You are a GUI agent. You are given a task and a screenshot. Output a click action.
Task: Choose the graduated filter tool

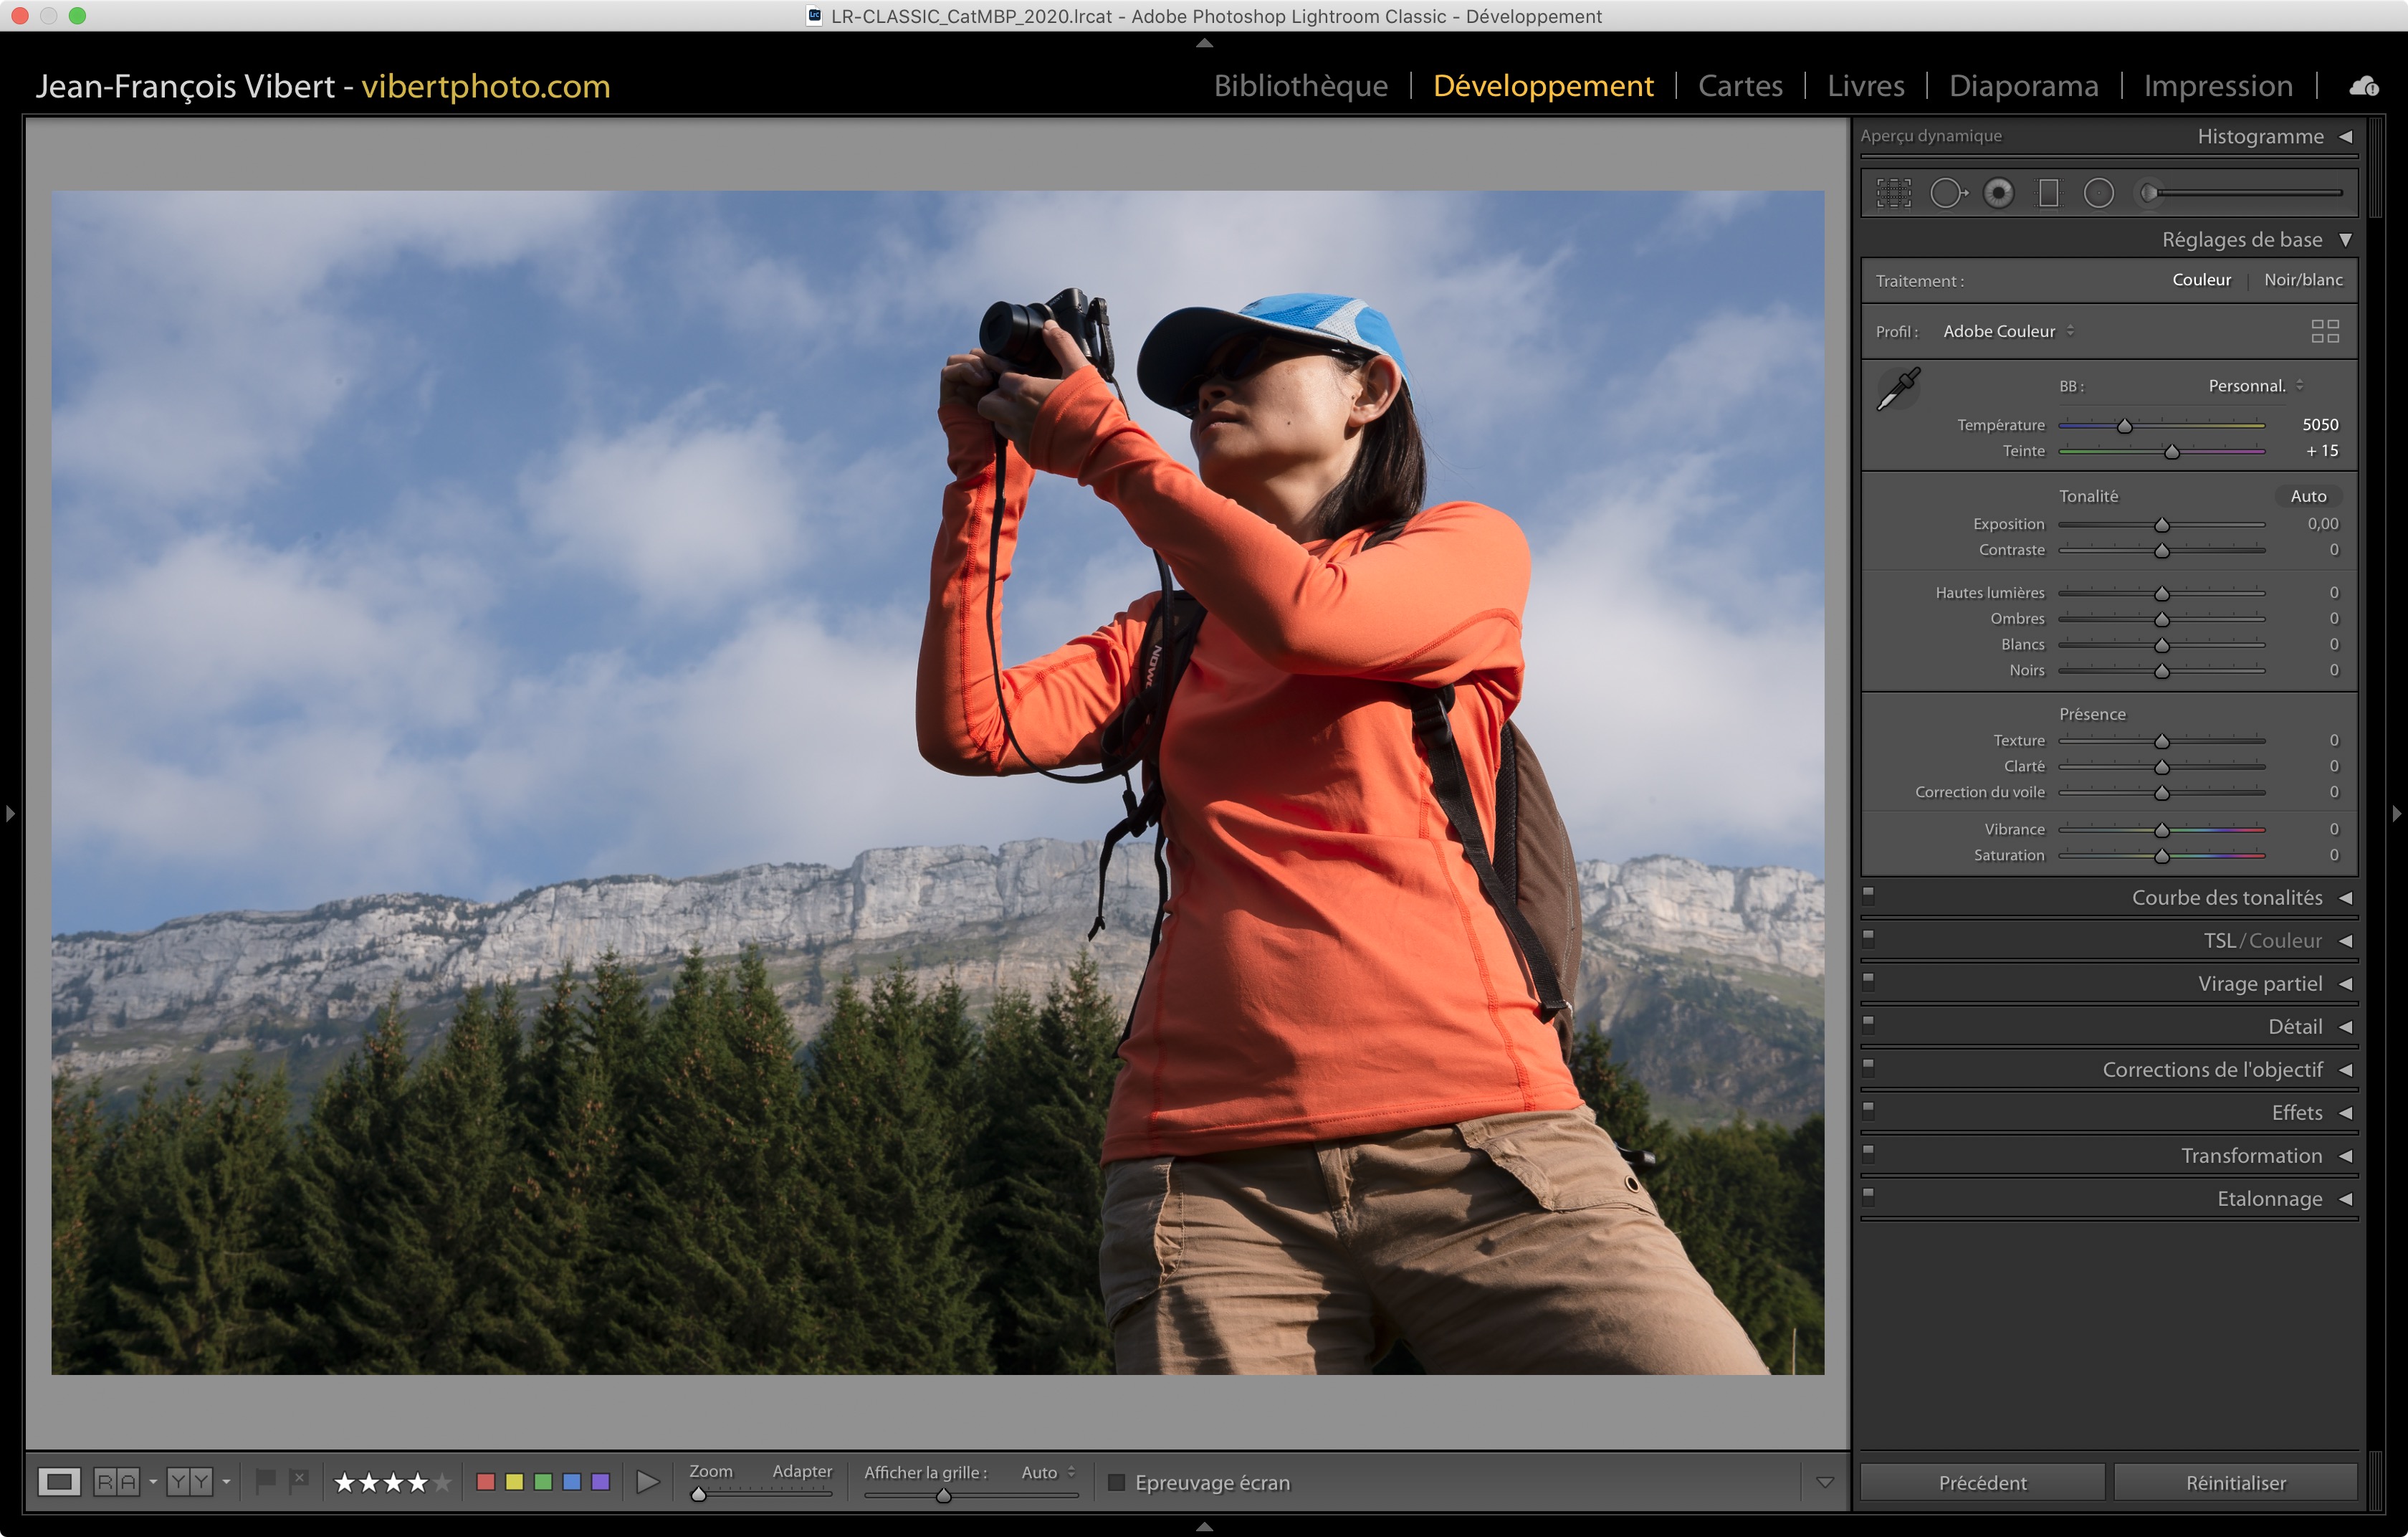click(x=2048, y=193)
